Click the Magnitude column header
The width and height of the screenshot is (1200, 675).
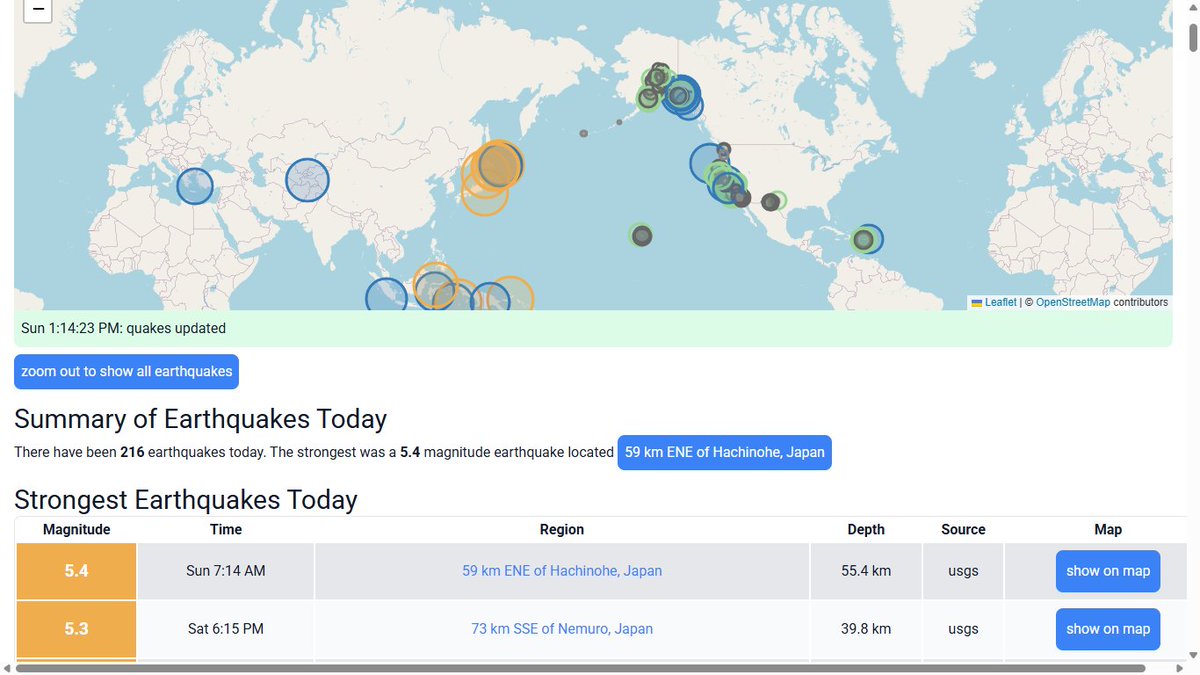(x=76, y=529)
